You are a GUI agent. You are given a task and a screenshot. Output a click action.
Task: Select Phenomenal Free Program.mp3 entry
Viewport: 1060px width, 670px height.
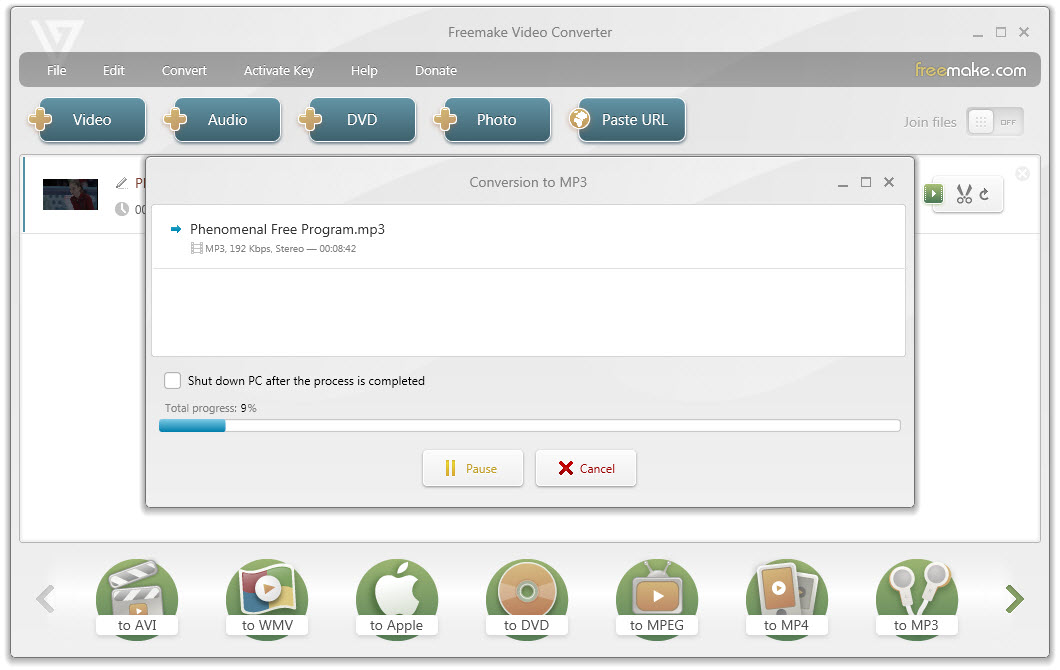point(528,237)
